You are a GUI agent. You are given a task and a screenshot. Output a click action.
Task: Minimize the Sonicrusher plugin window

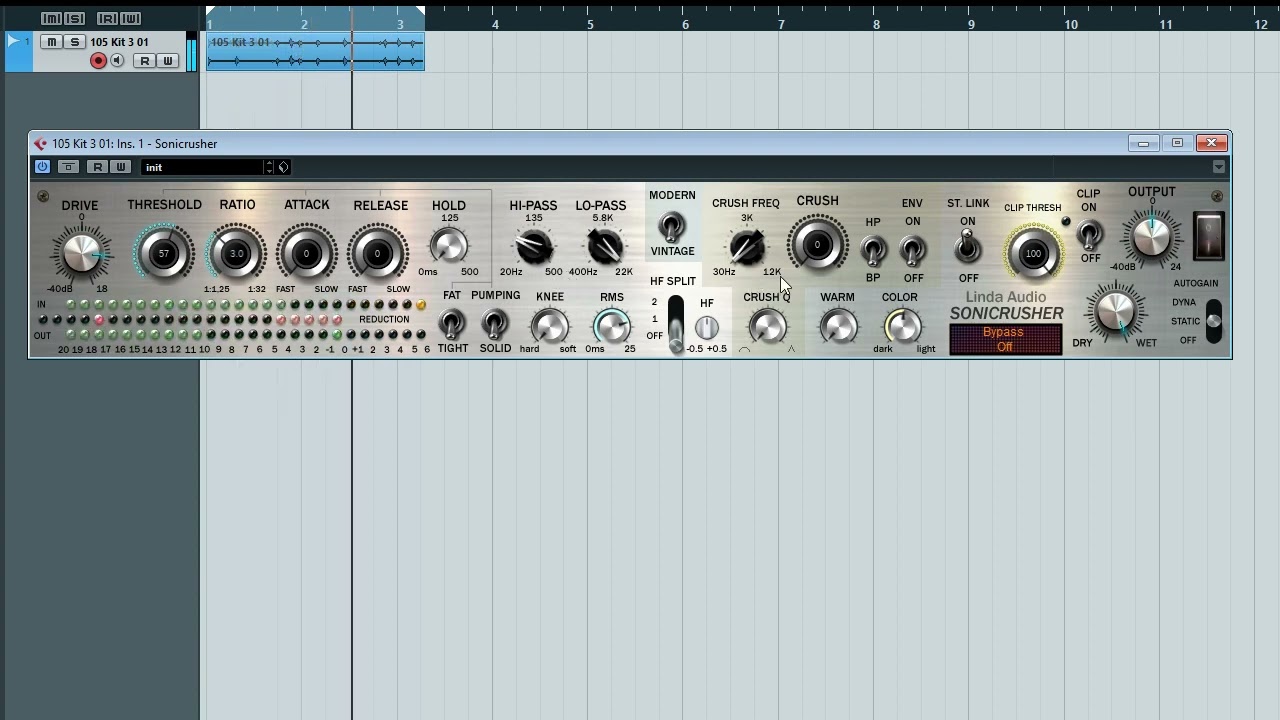pyautogui.click(x=1143, y=143)
